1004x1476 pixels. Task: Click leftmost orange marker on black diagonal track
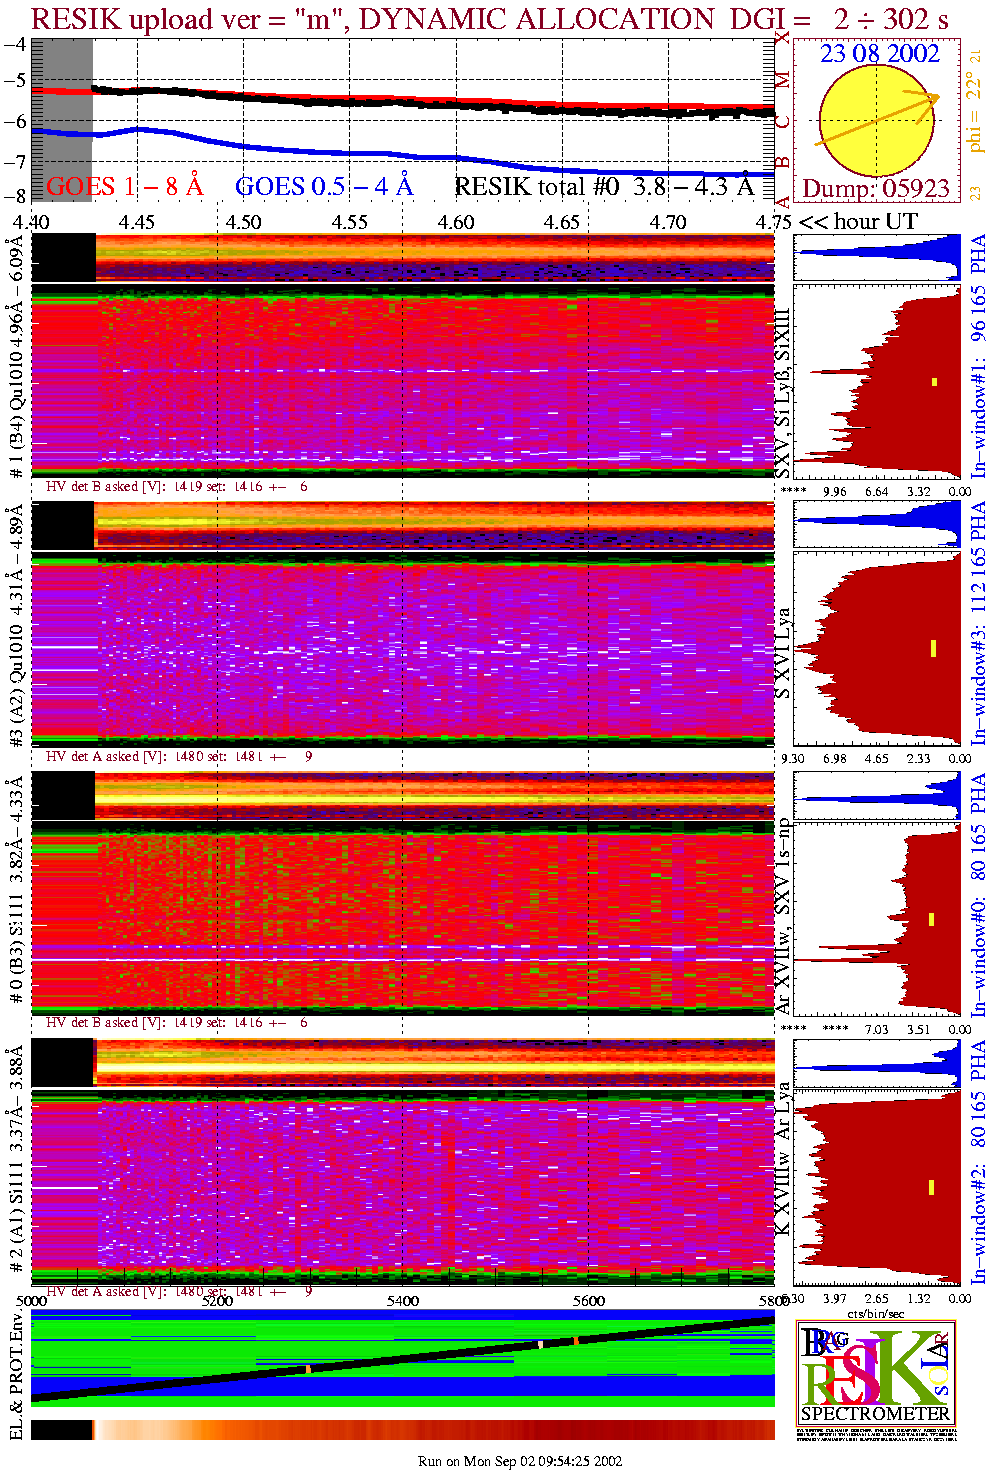(x=309, y=1369)
